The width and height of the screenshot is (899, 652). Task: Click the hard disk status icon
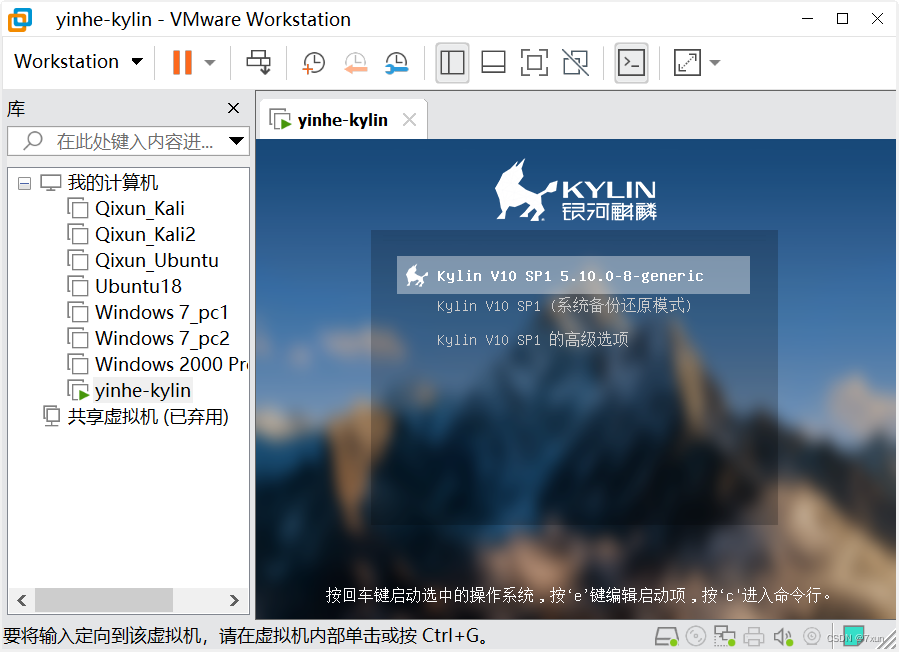tap(667, 636)
